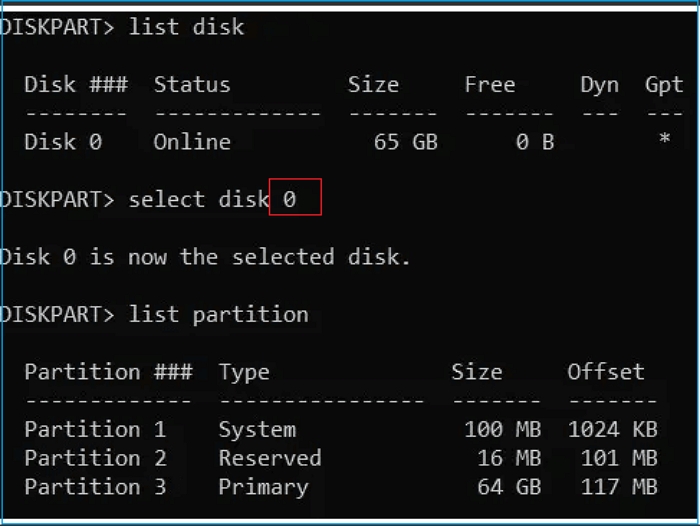
Task: Click the 'list disk' command text
Action: pyautogui.click(x=186, y=27)
